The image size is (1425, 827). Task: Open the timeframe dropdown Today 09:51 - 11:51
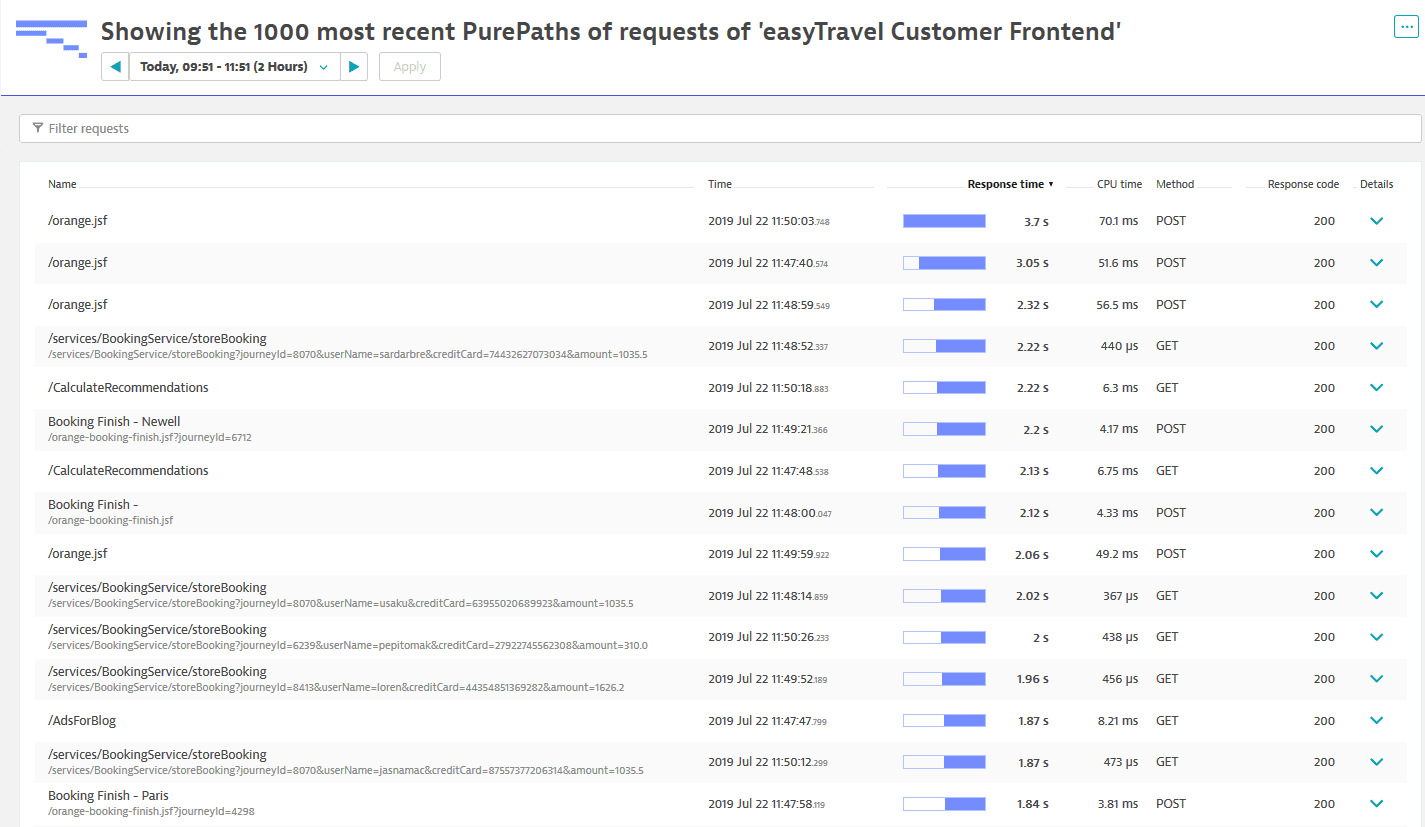[235, 67]
